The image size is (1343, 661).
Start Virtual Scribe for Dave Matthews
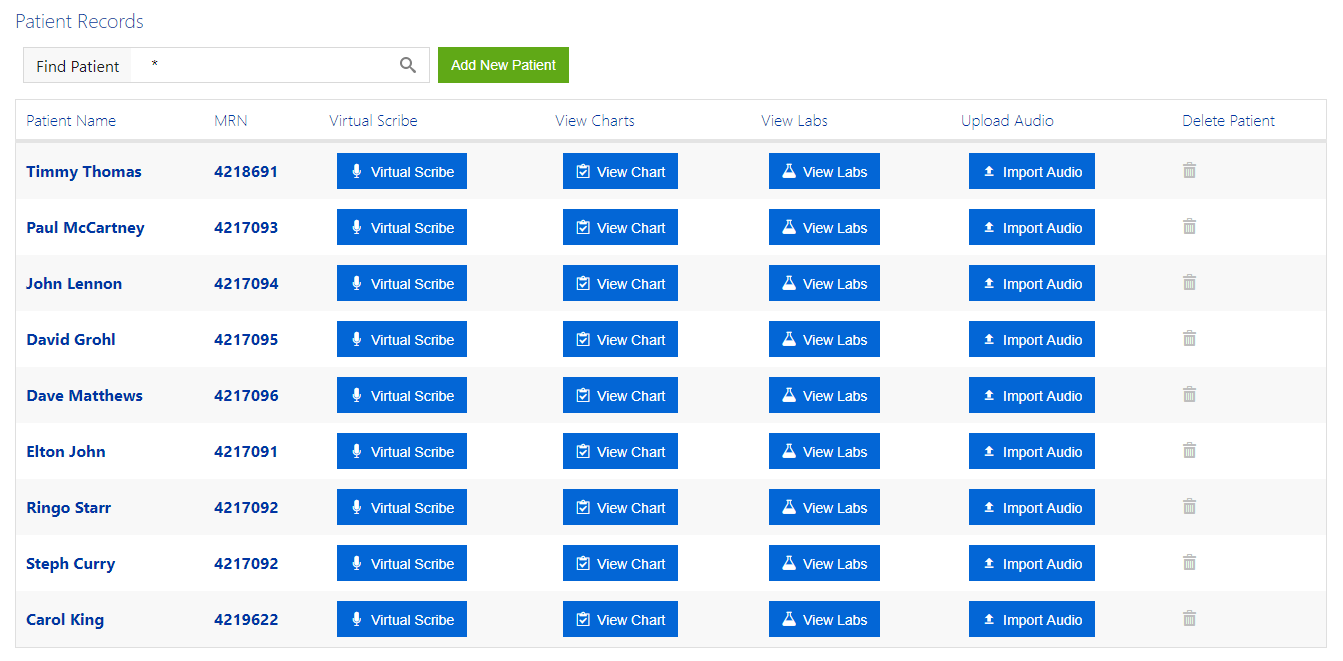pyautogui.click(x=402, y=395)
